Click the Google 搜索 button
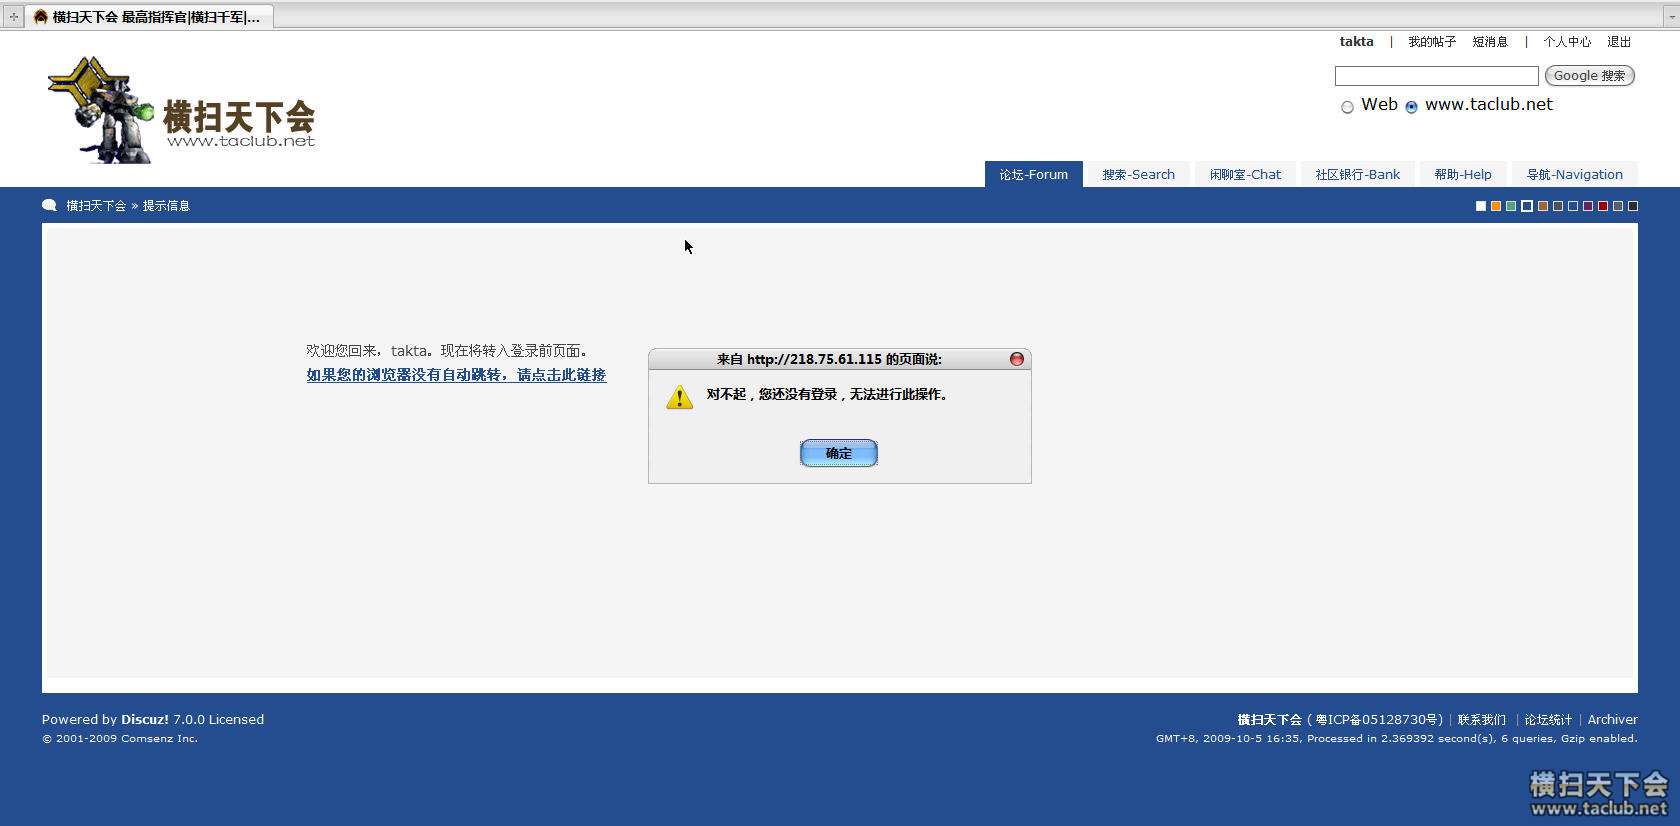The image size is (1680, 826). [x=1589, y=76]
